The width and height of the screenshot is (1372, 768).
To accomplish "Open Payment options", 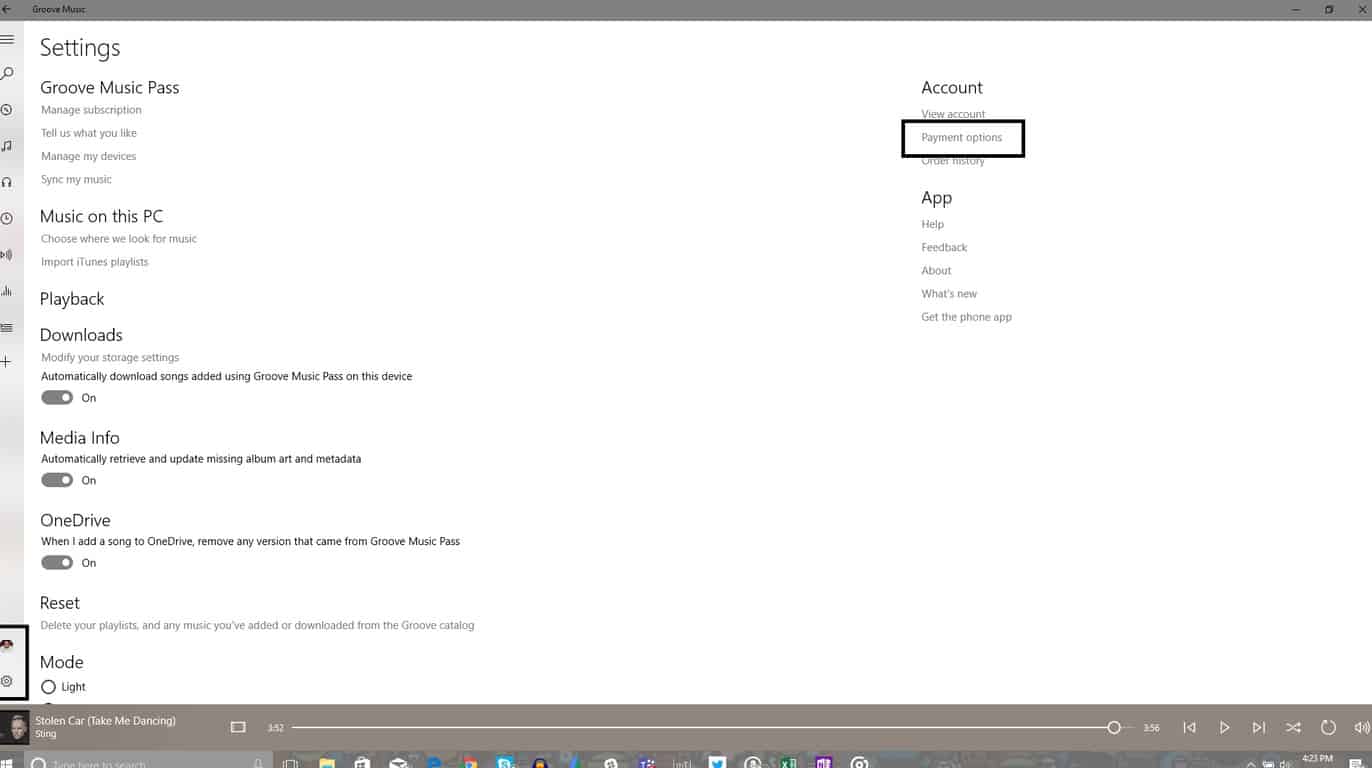I will [x=961, y=137].
